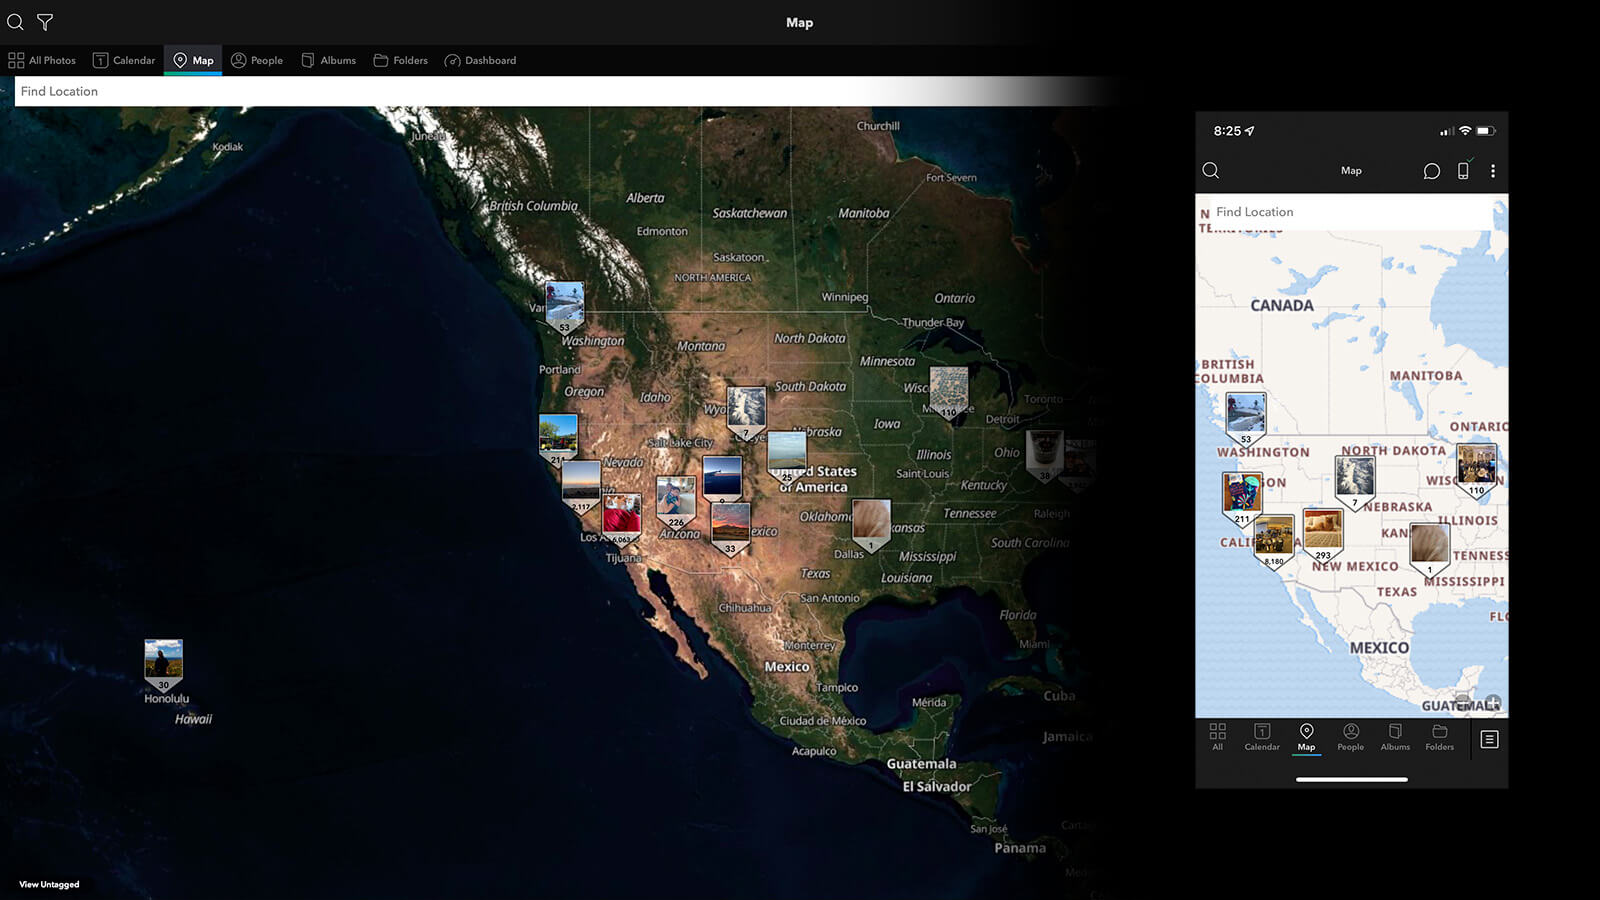Viewport: 1600px width, 900px height.
Task: Click the View Untagged link
Action: pos(49,884)
